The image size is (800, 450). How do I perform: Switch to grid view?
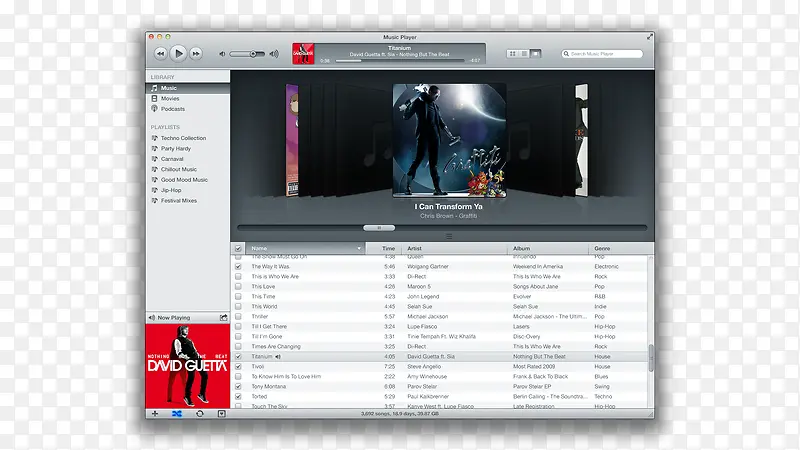pyautogui.click(x=512, y=54)
